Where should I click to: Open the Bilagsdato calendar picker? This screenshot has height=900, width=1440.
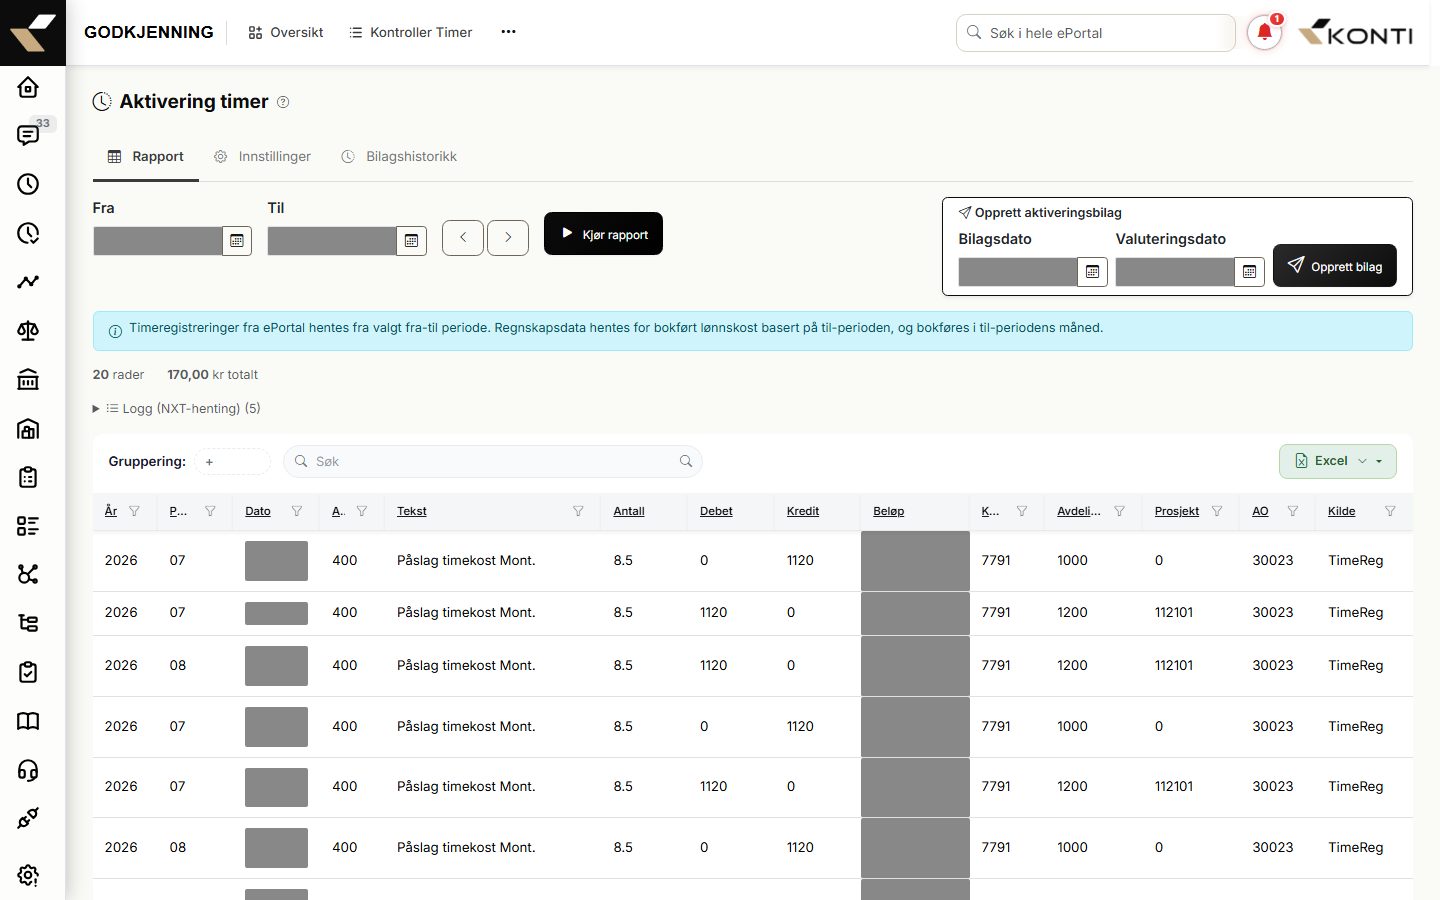(1092, 272)
